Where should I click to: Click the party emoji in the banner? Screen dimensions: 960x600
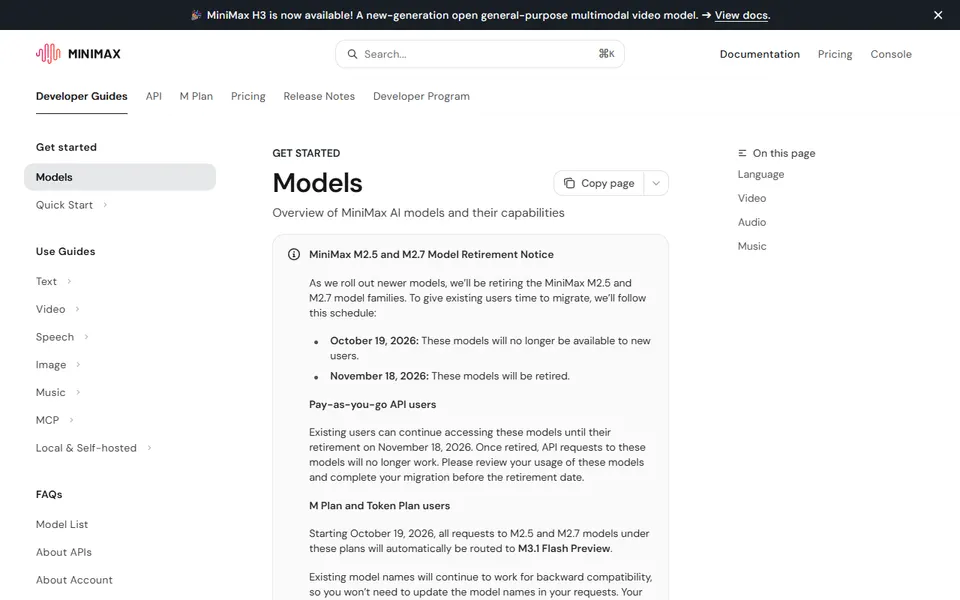tap(196, 15)
